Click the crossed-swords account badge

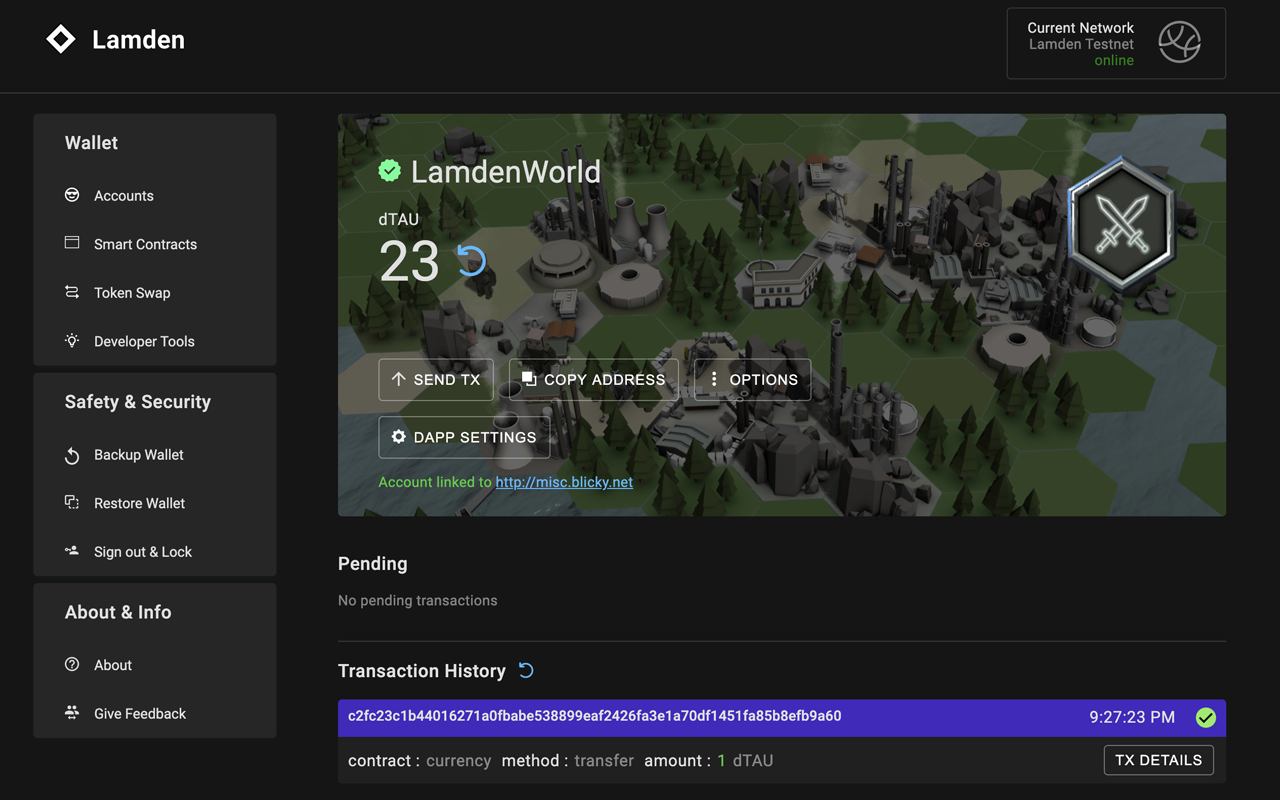pos(1121,222)
